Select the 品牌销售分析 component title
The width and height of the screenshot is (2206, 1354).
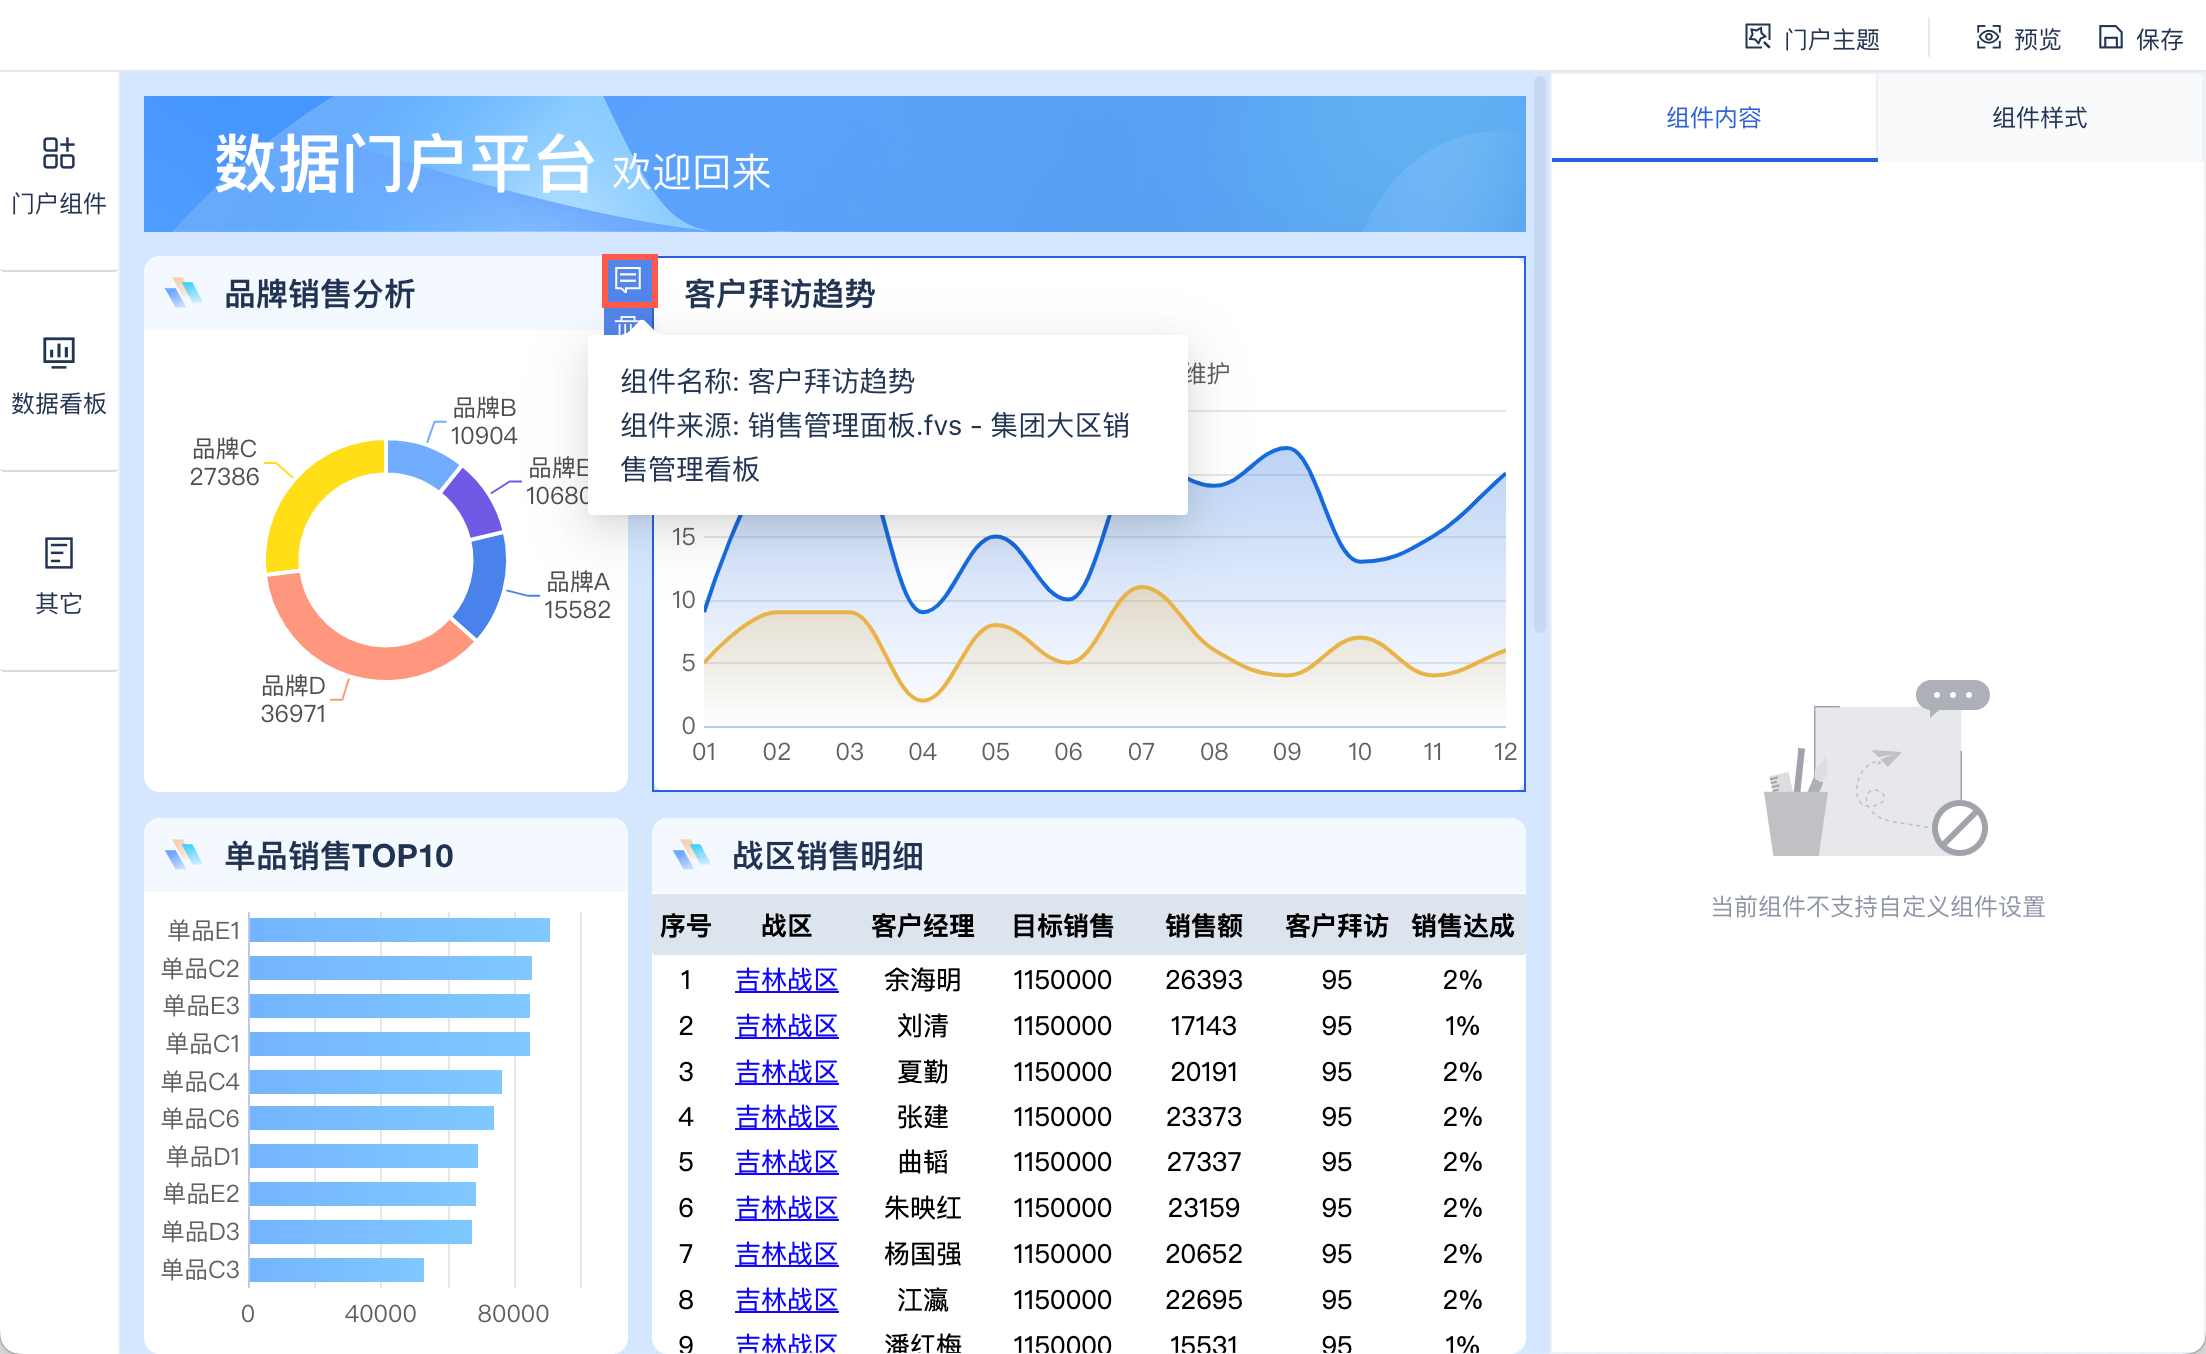pyautogui.click(x=319, y=294)
